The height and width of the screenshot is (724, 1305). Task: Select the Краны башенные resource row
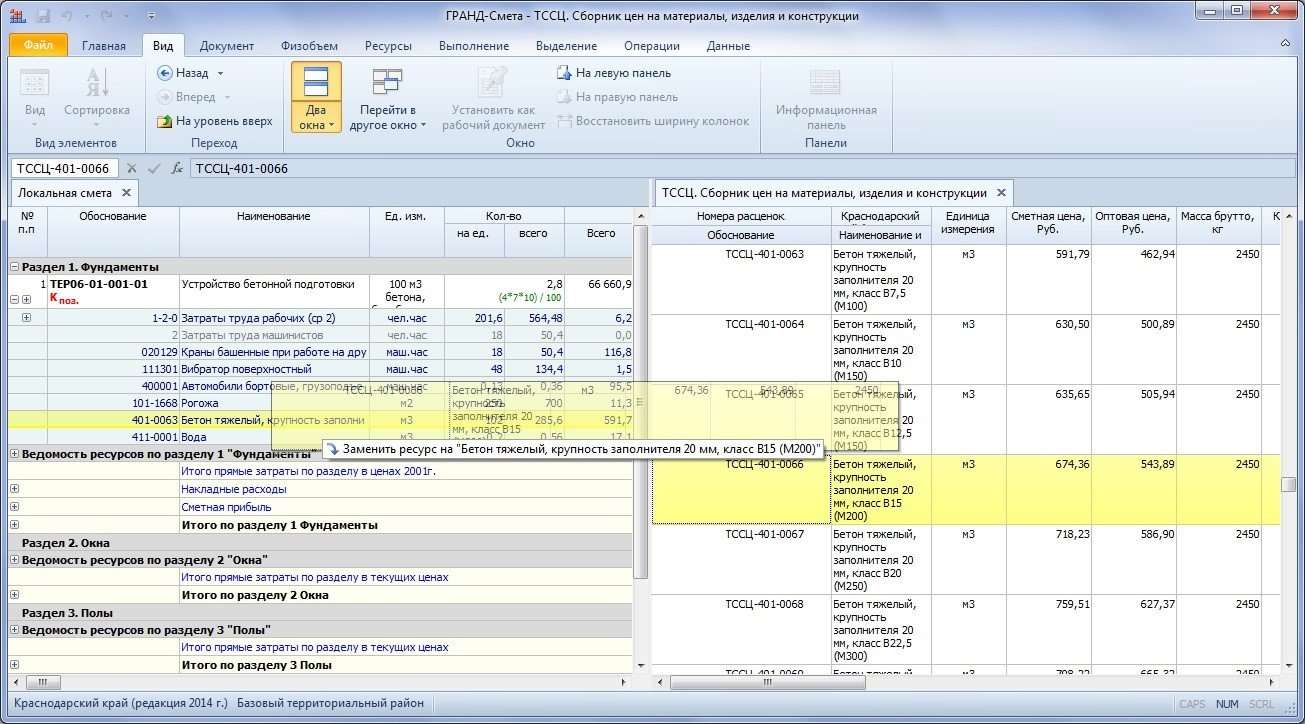tap(320, 352)
